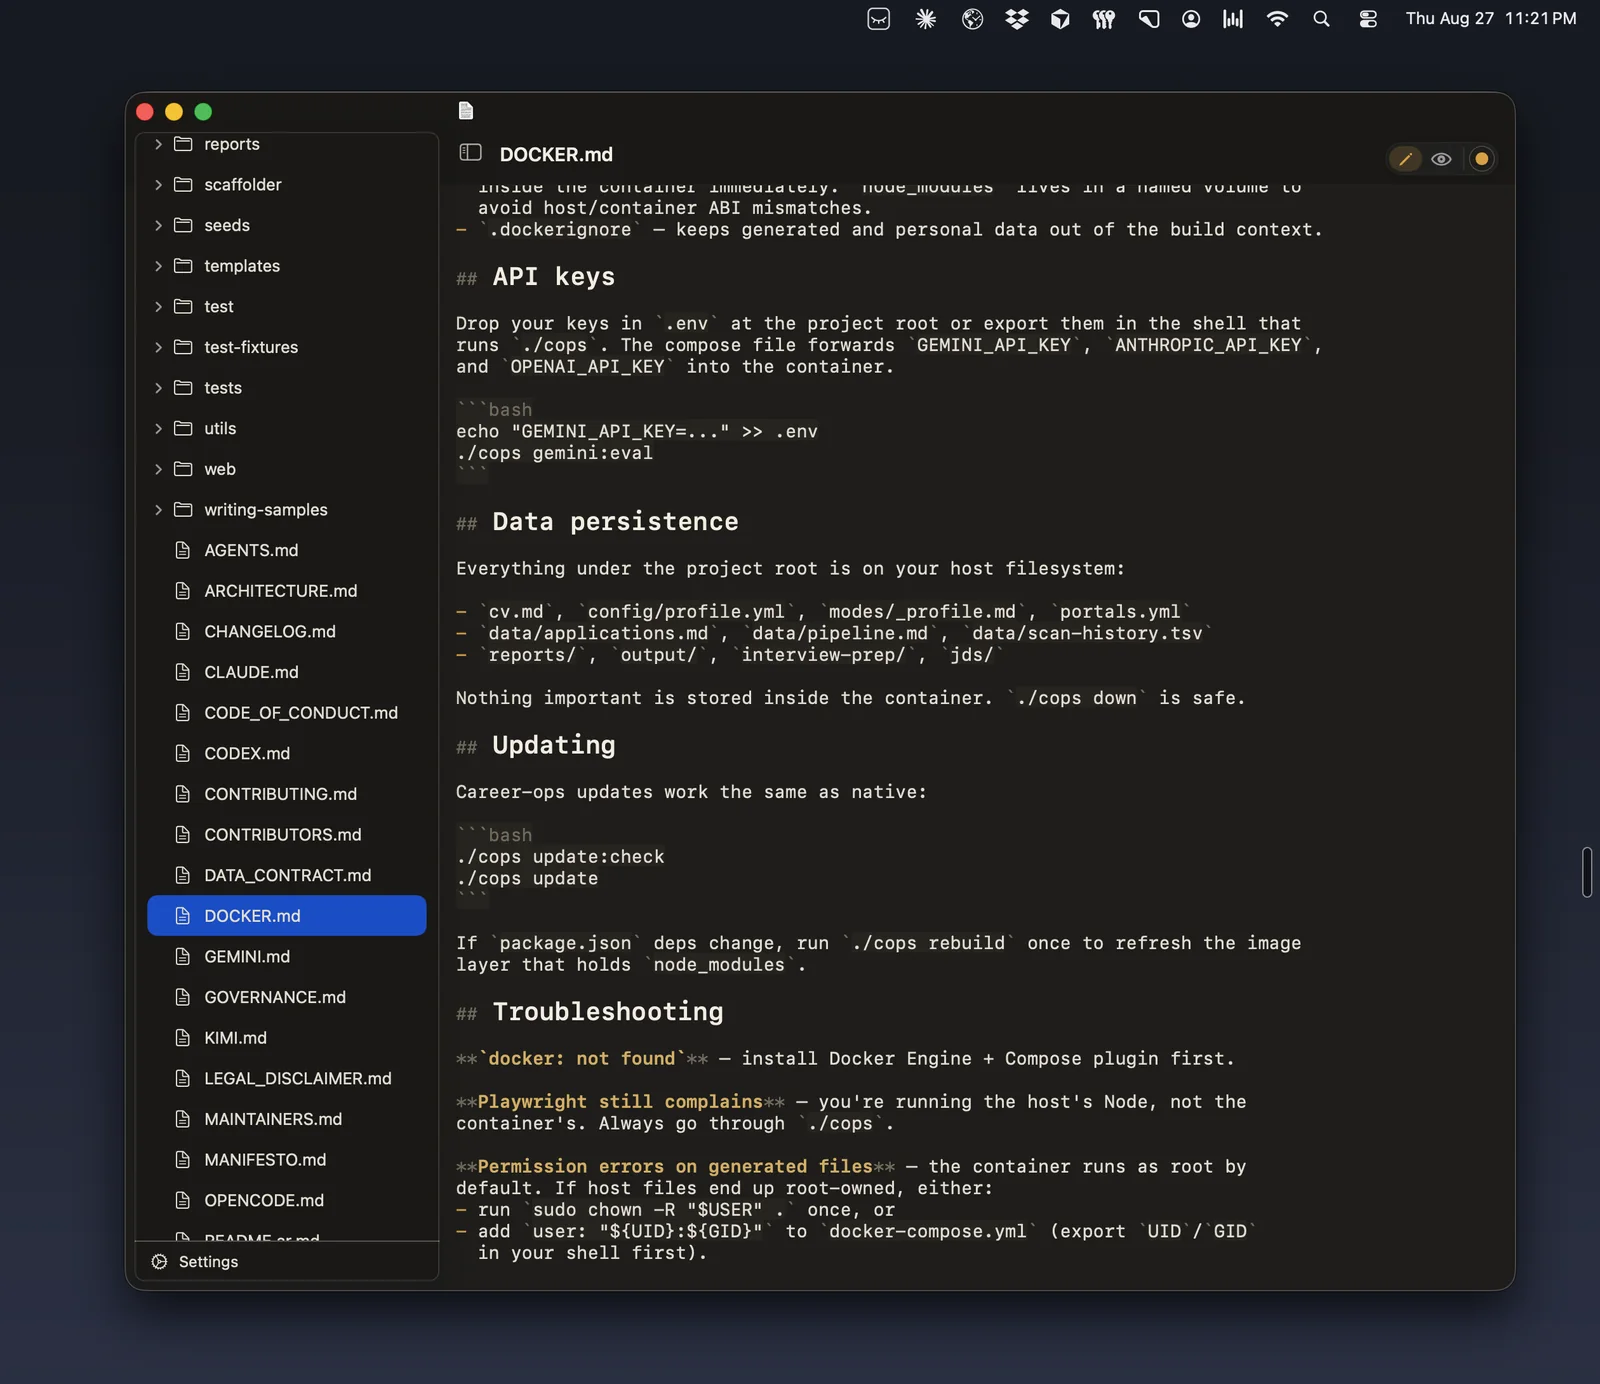Screen dimensions: 1600x1384
Task: Open the user account circle menu bar icon
Action: (x=1191, y=19)
